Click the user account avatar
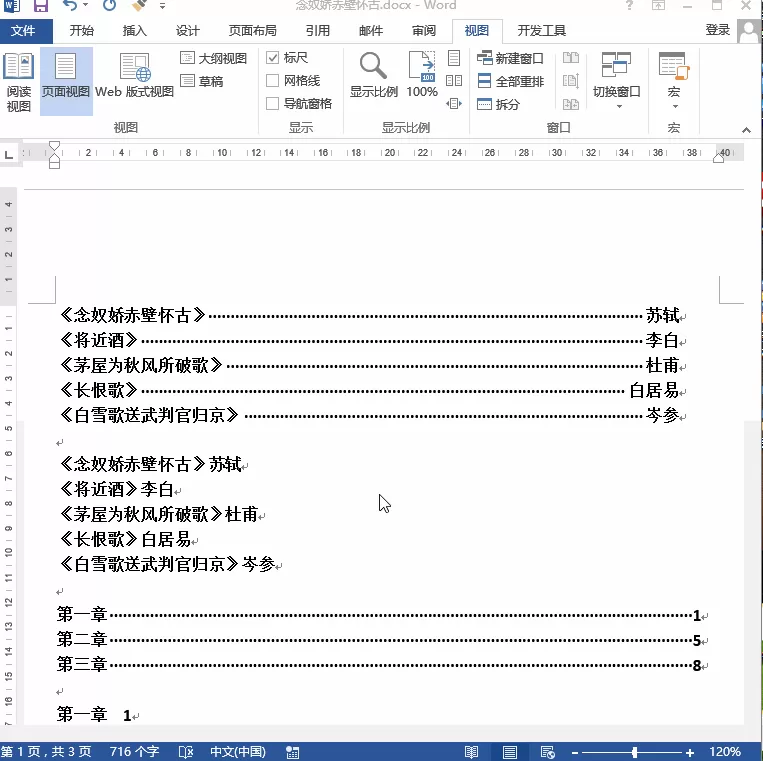 (749, 31)
